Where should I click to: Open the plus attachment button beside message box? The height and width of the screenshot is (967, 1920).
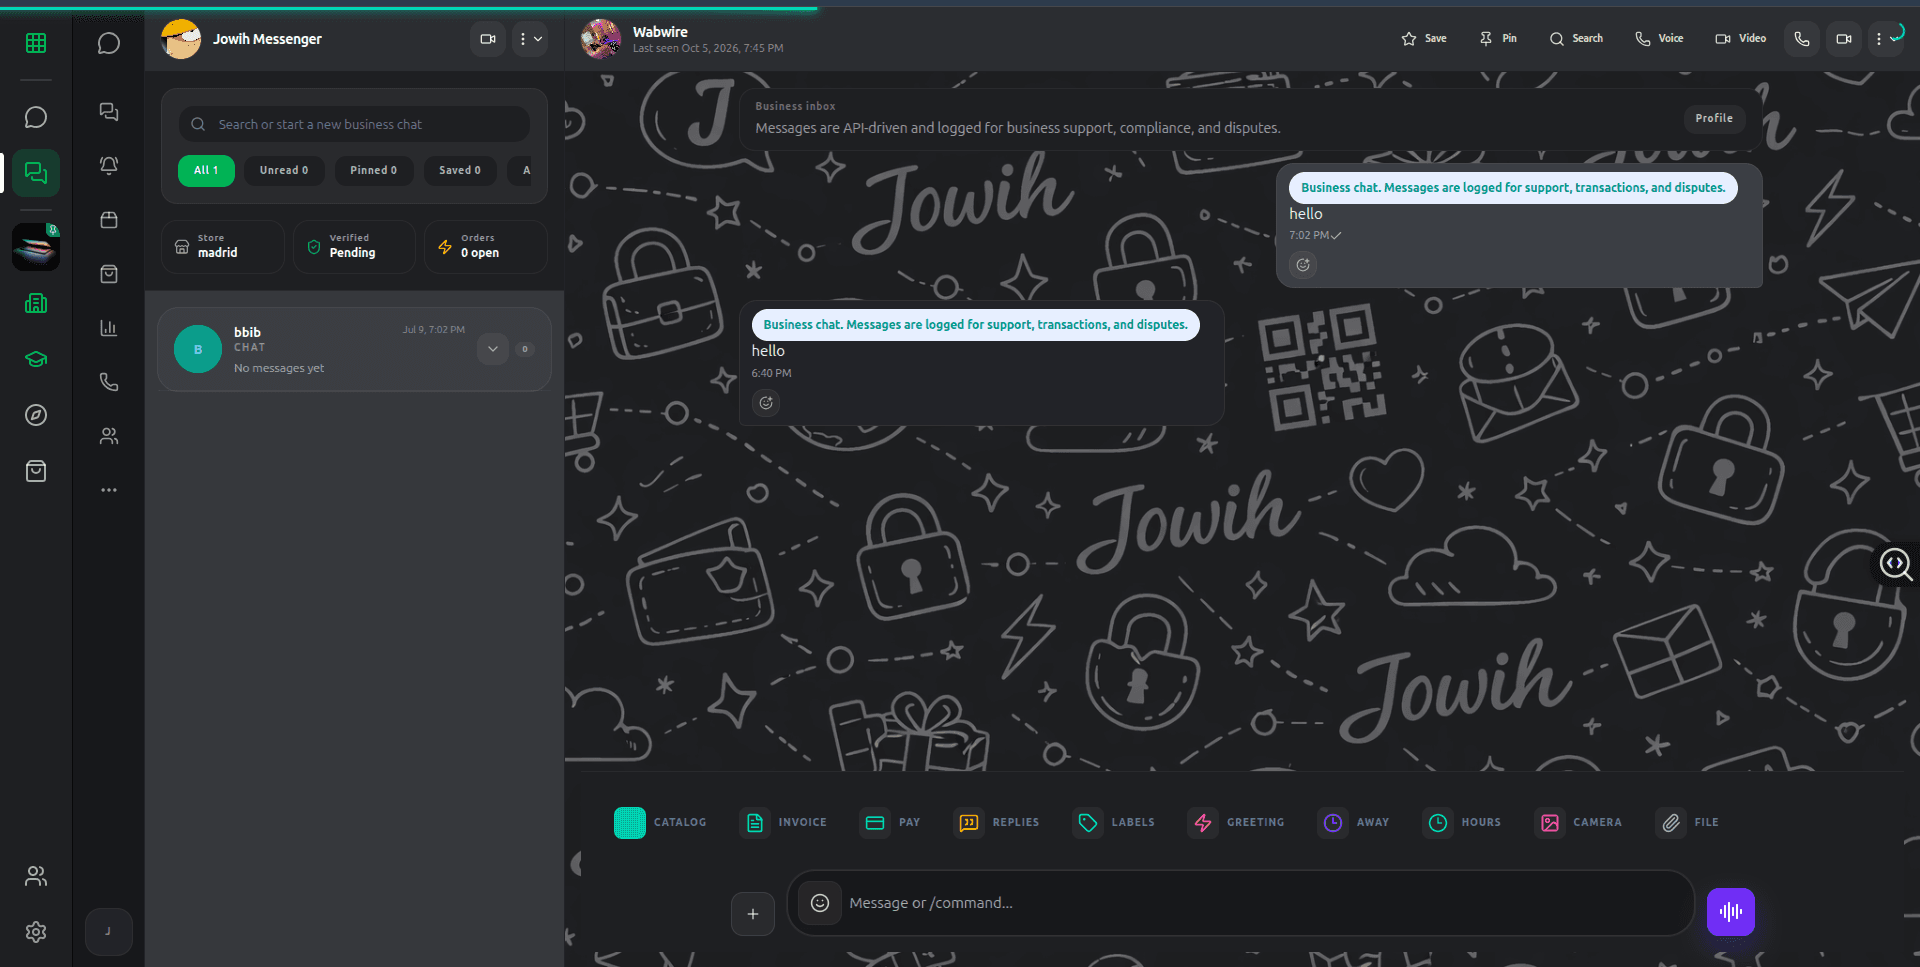[753, 914]
